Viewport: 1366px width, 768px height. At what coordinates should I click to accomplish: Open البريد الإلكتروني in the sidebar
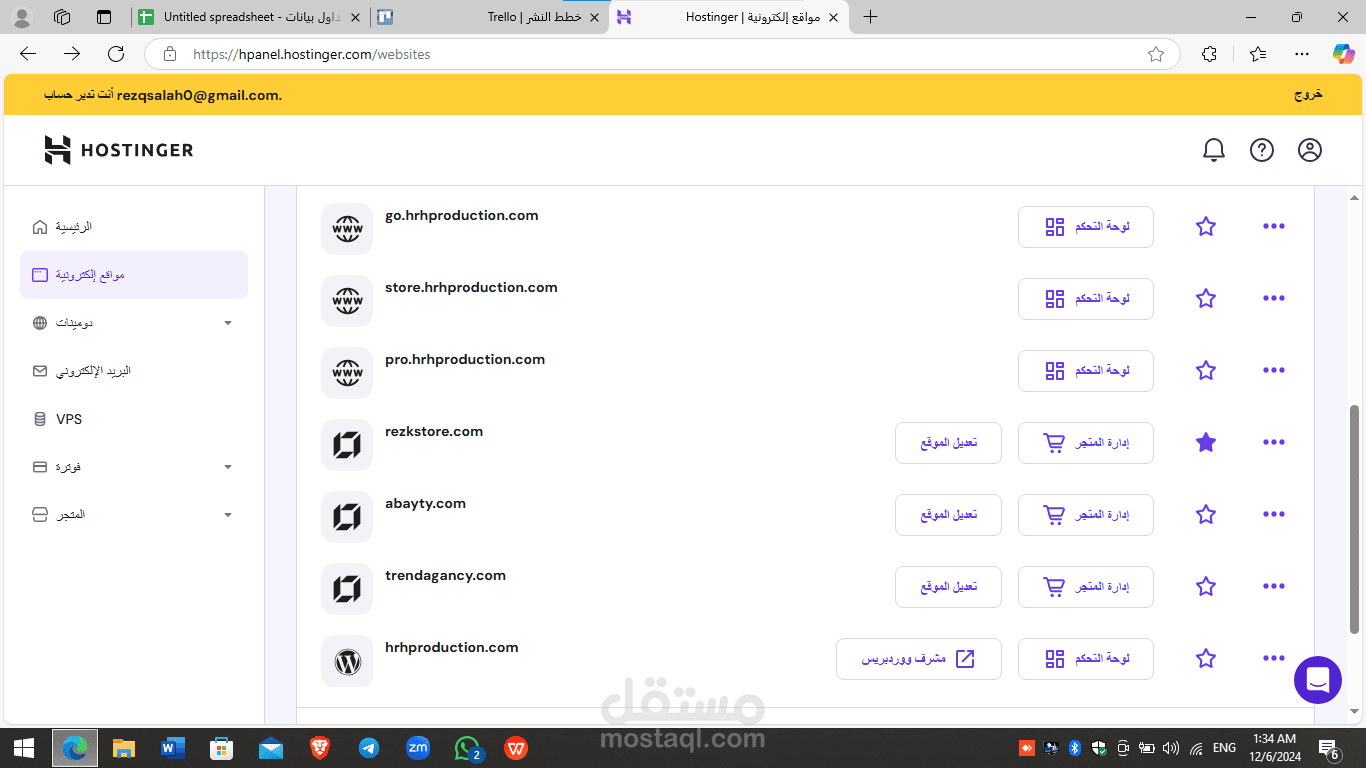134,371
